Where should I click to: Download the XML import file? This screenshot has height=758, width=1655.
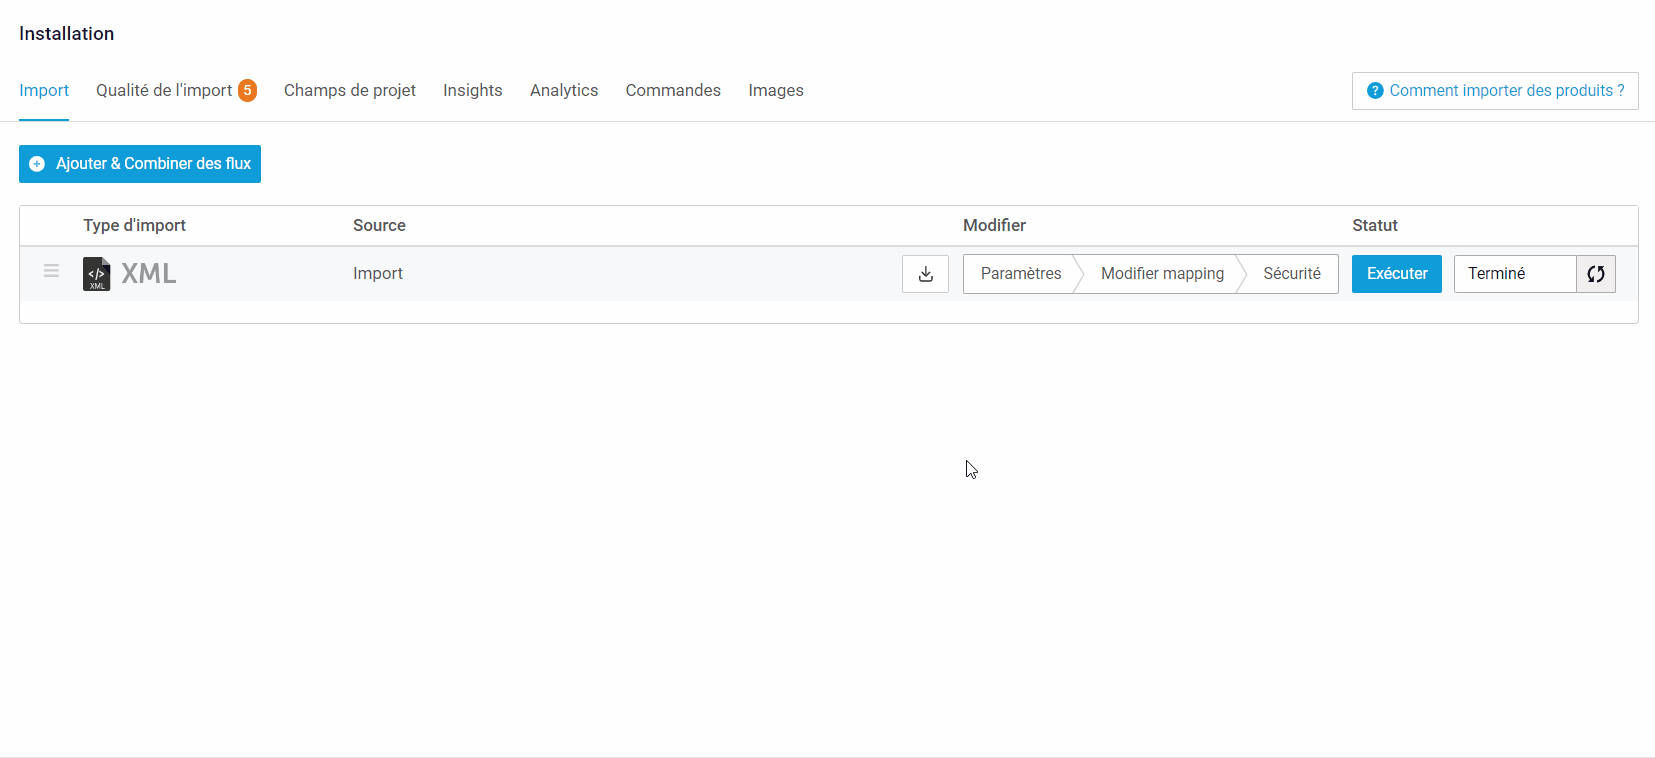pos(925,274)
